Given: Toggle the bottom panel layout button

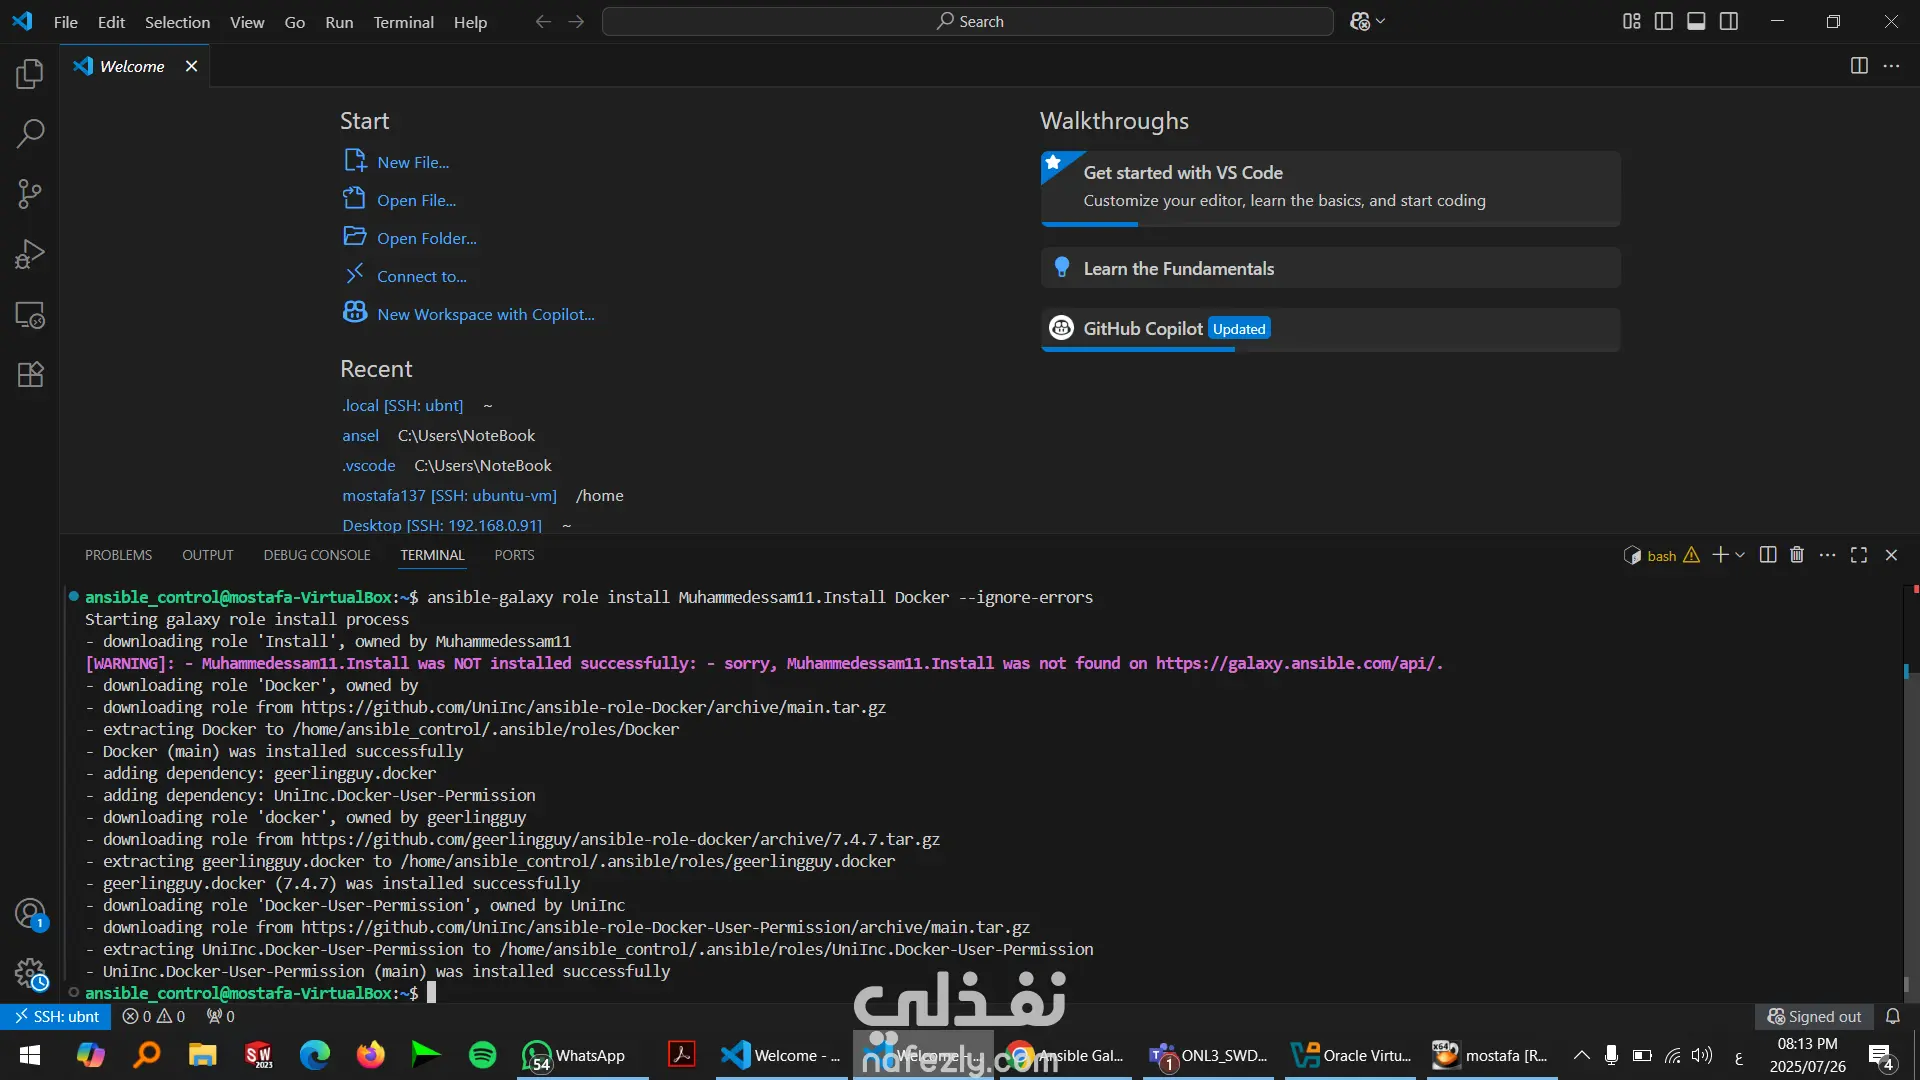Looking at the screenshot, I should click(1696, 21).
